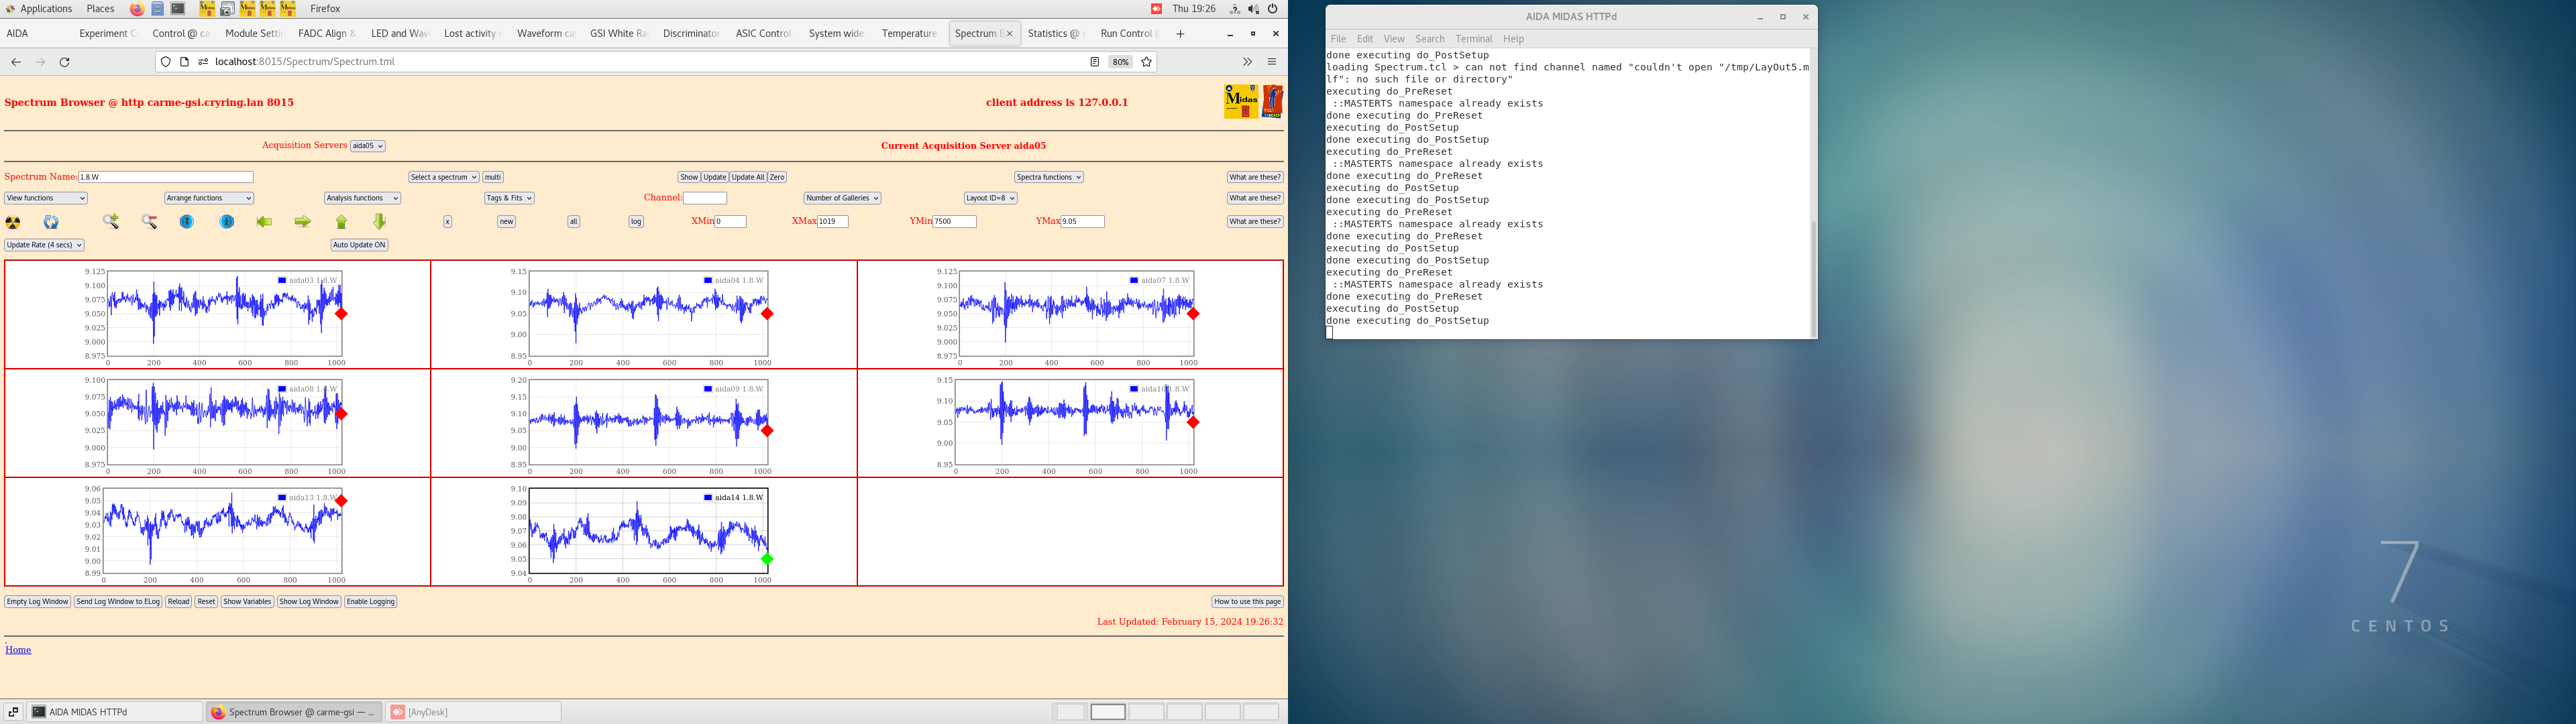Toggle the log scale button
This screenshot has height=724, width=2576.
coord(636,222)
